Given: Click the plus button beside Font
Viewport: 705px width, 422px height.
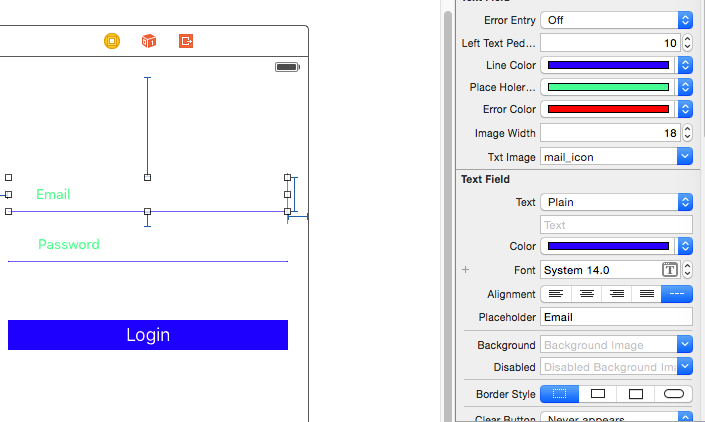Looking at the screenshot, I should [x=465, y=270].
